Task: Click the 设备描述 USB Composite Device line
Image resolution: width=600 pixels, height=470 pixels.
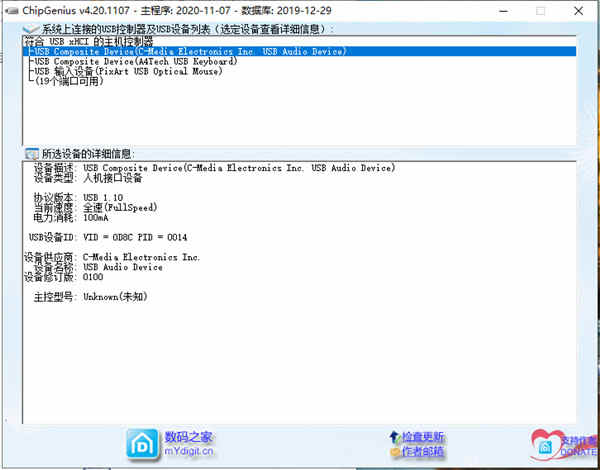Action: coord(214,168)
